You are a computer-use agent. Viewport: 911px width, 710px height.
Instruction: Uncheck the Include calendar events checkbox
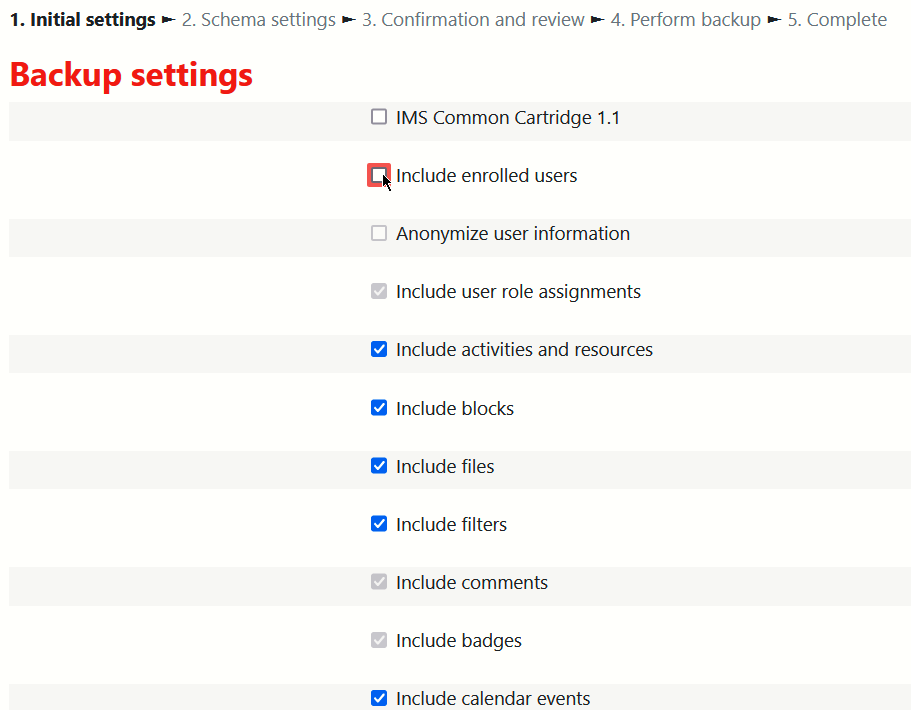click(379, 698)
